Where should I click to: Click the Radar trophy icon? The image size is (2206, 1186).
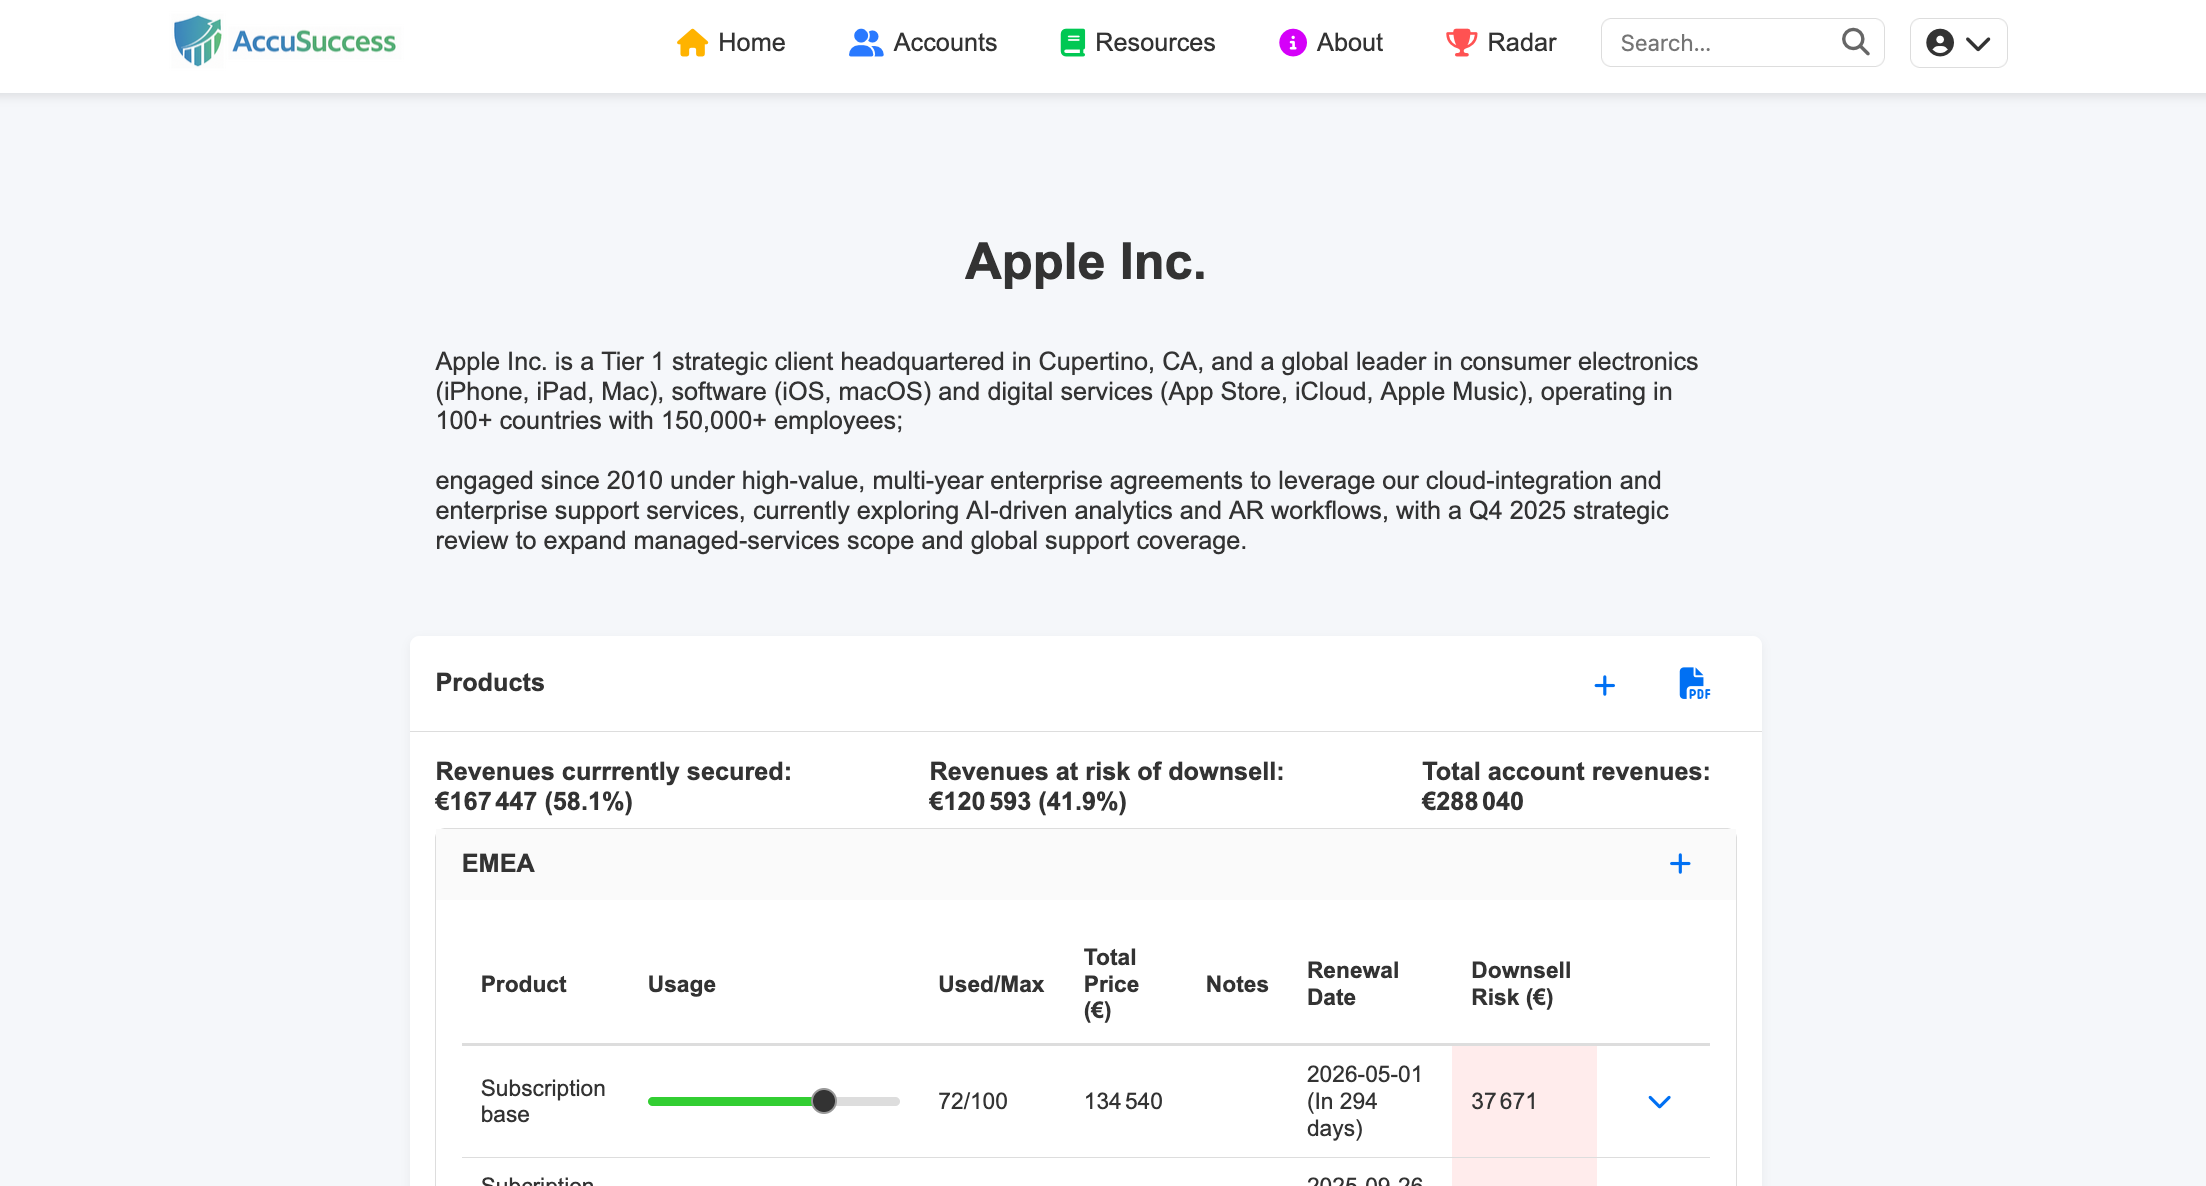(x=1461, y=43)
